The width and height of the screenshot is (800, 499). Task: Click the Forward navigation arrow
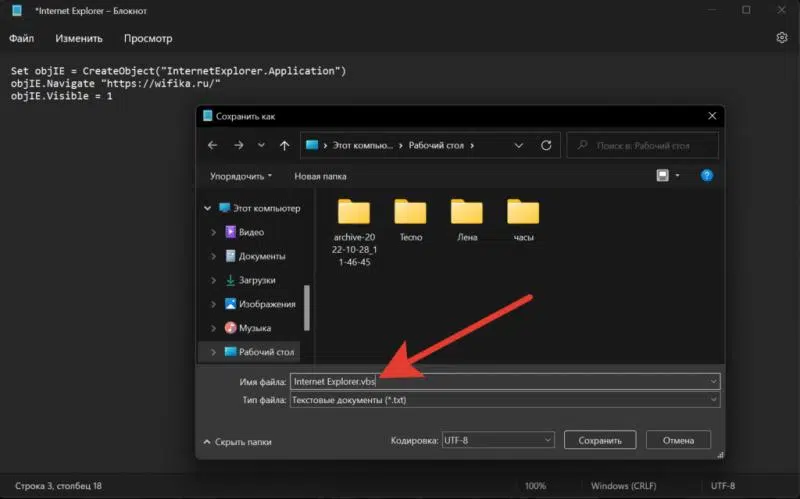click(x=238, y=145)
